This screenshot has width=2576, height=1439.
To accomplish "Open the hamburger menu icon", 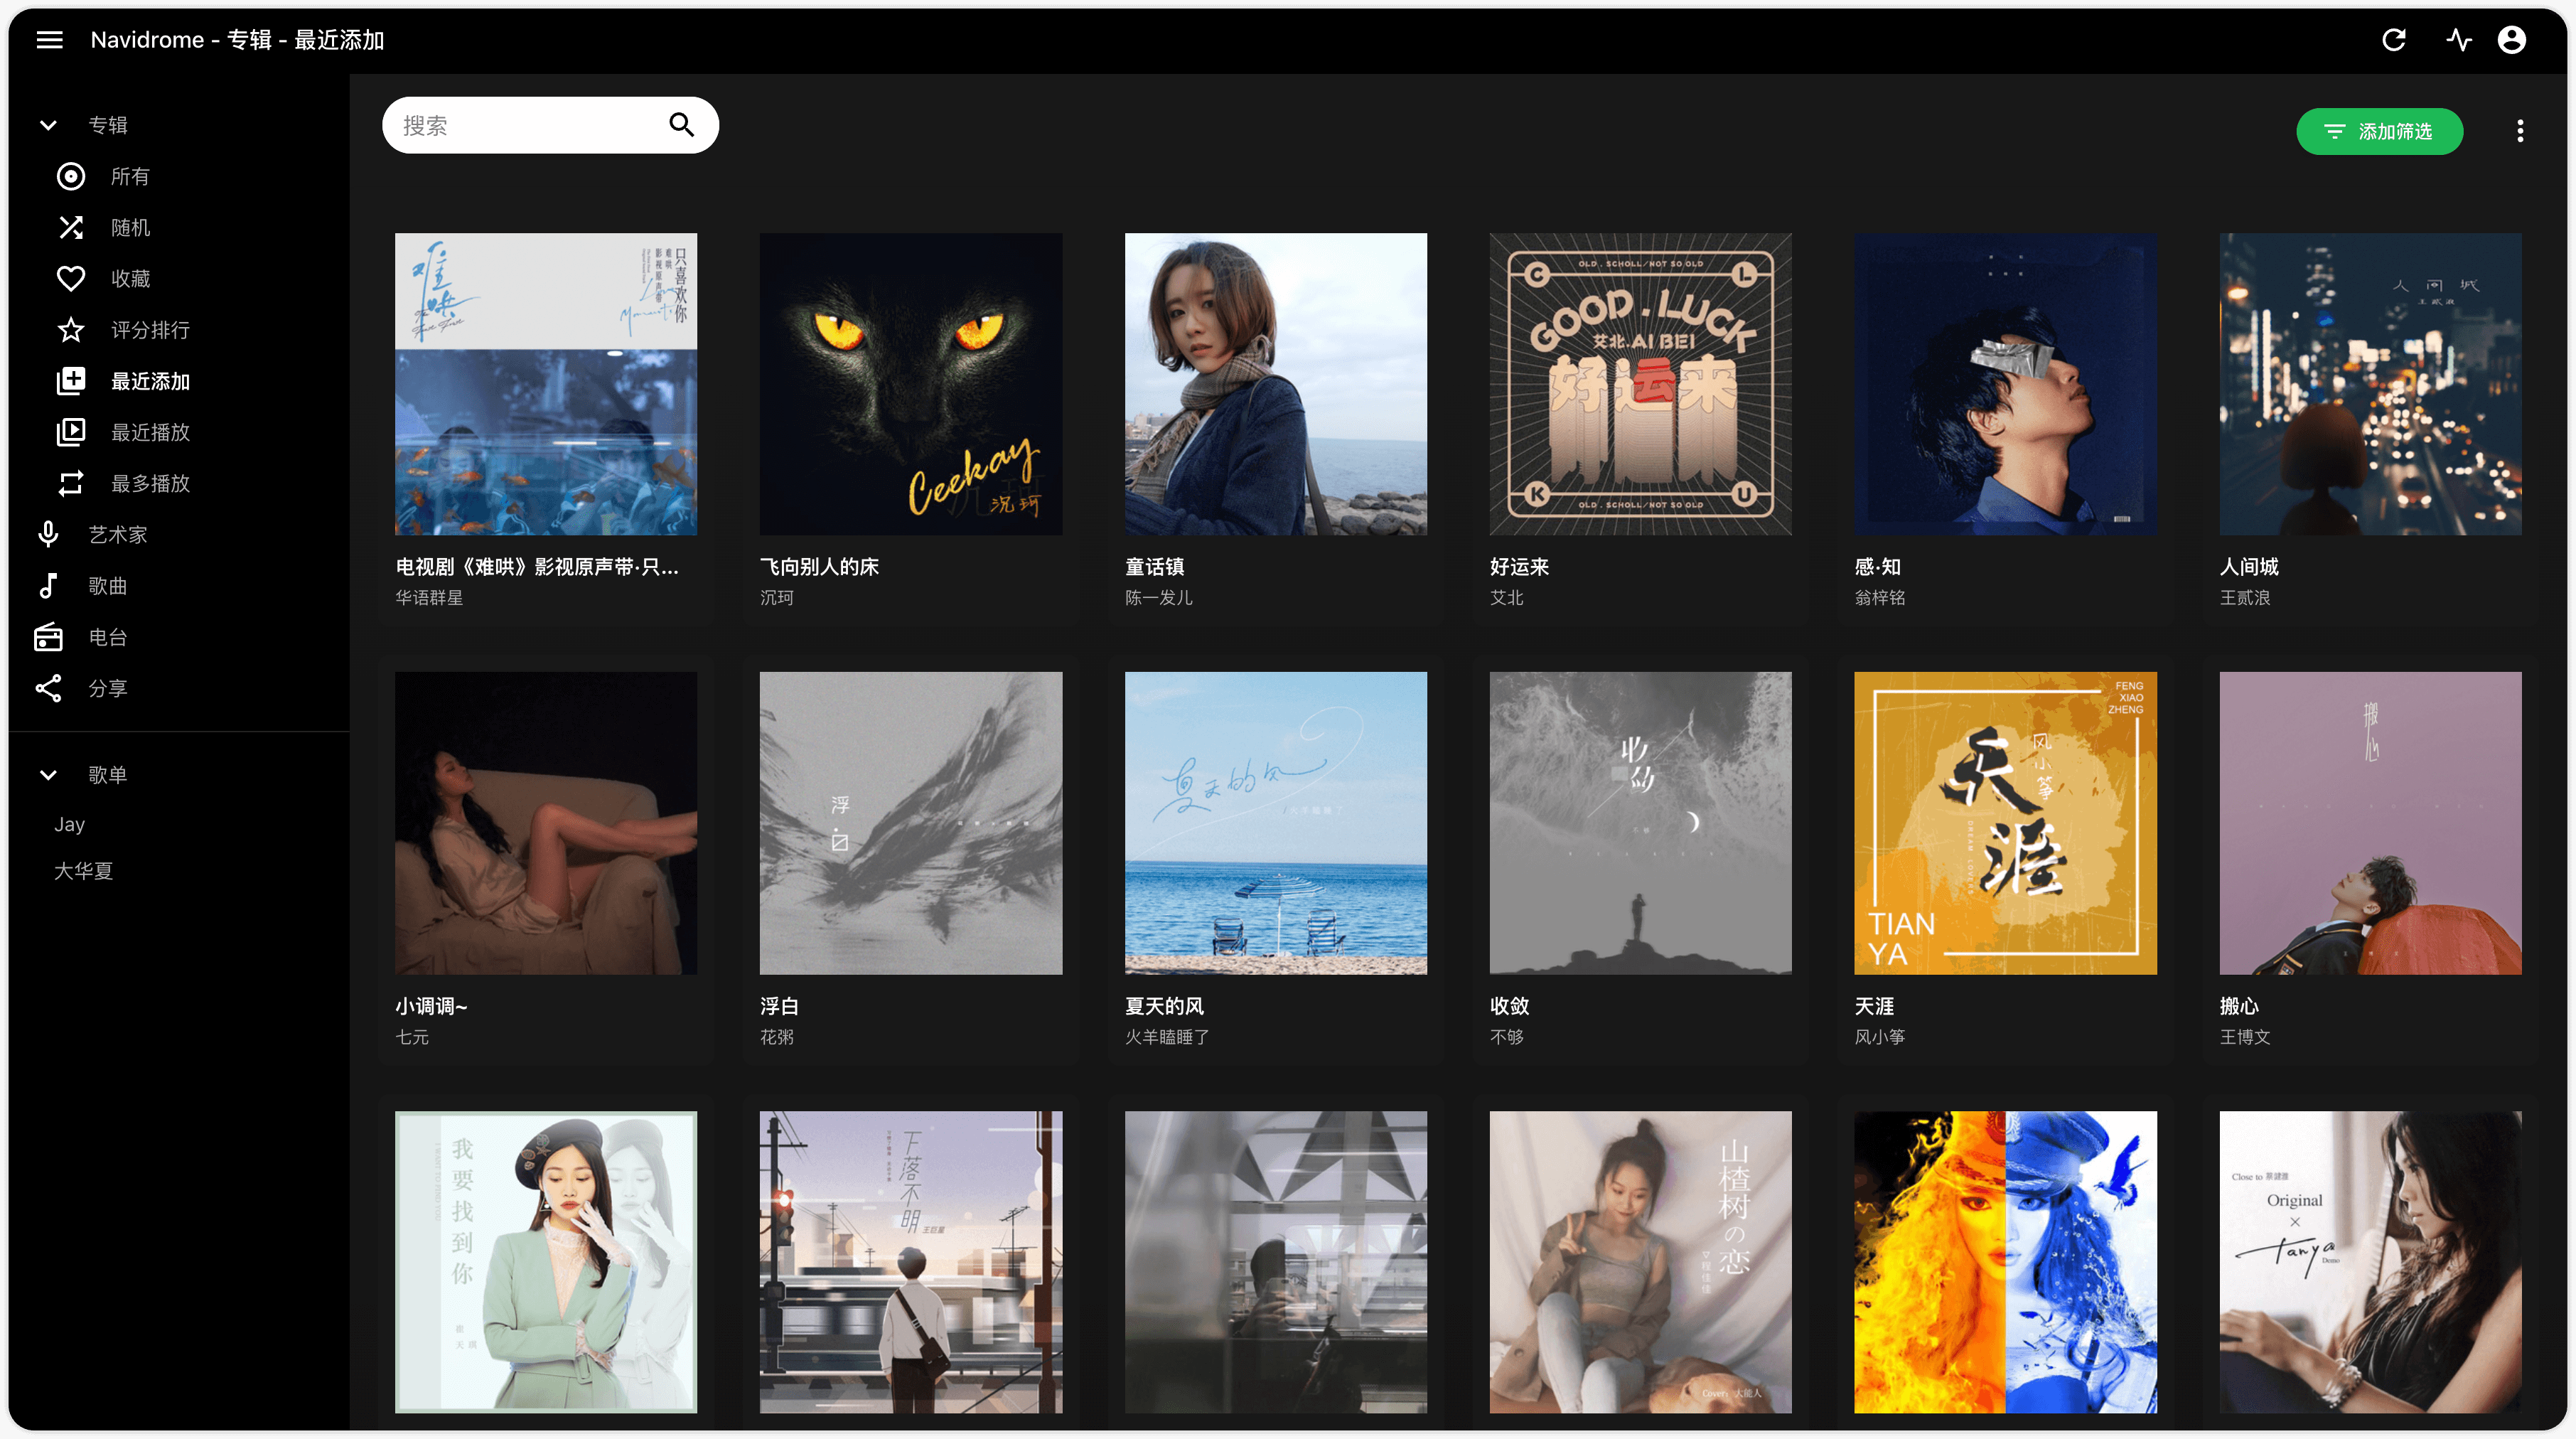I will [49, 40].
